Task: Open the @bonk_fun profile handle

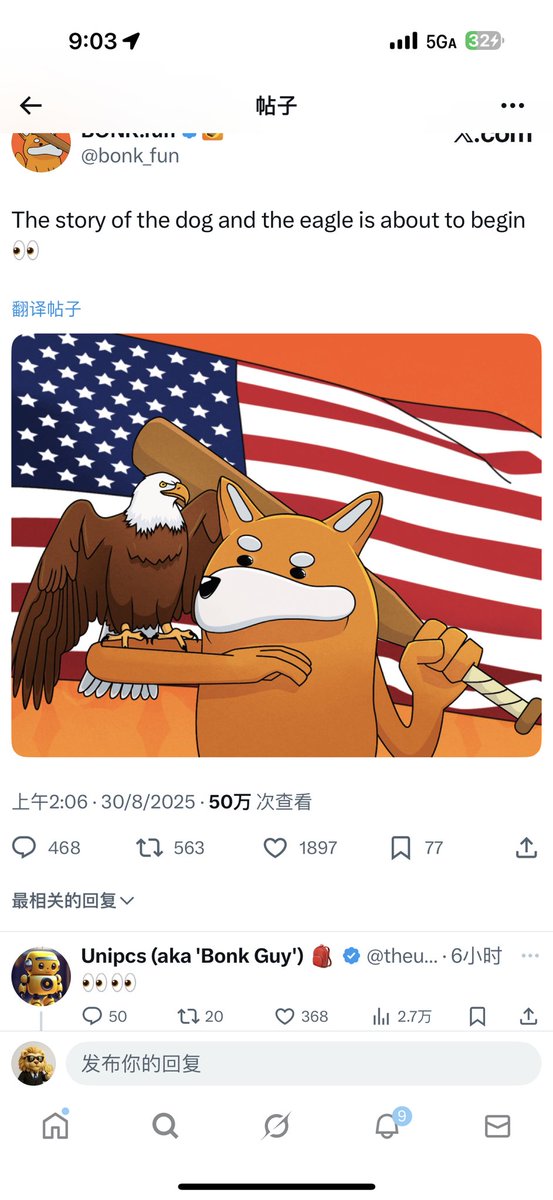Action: 129,156
